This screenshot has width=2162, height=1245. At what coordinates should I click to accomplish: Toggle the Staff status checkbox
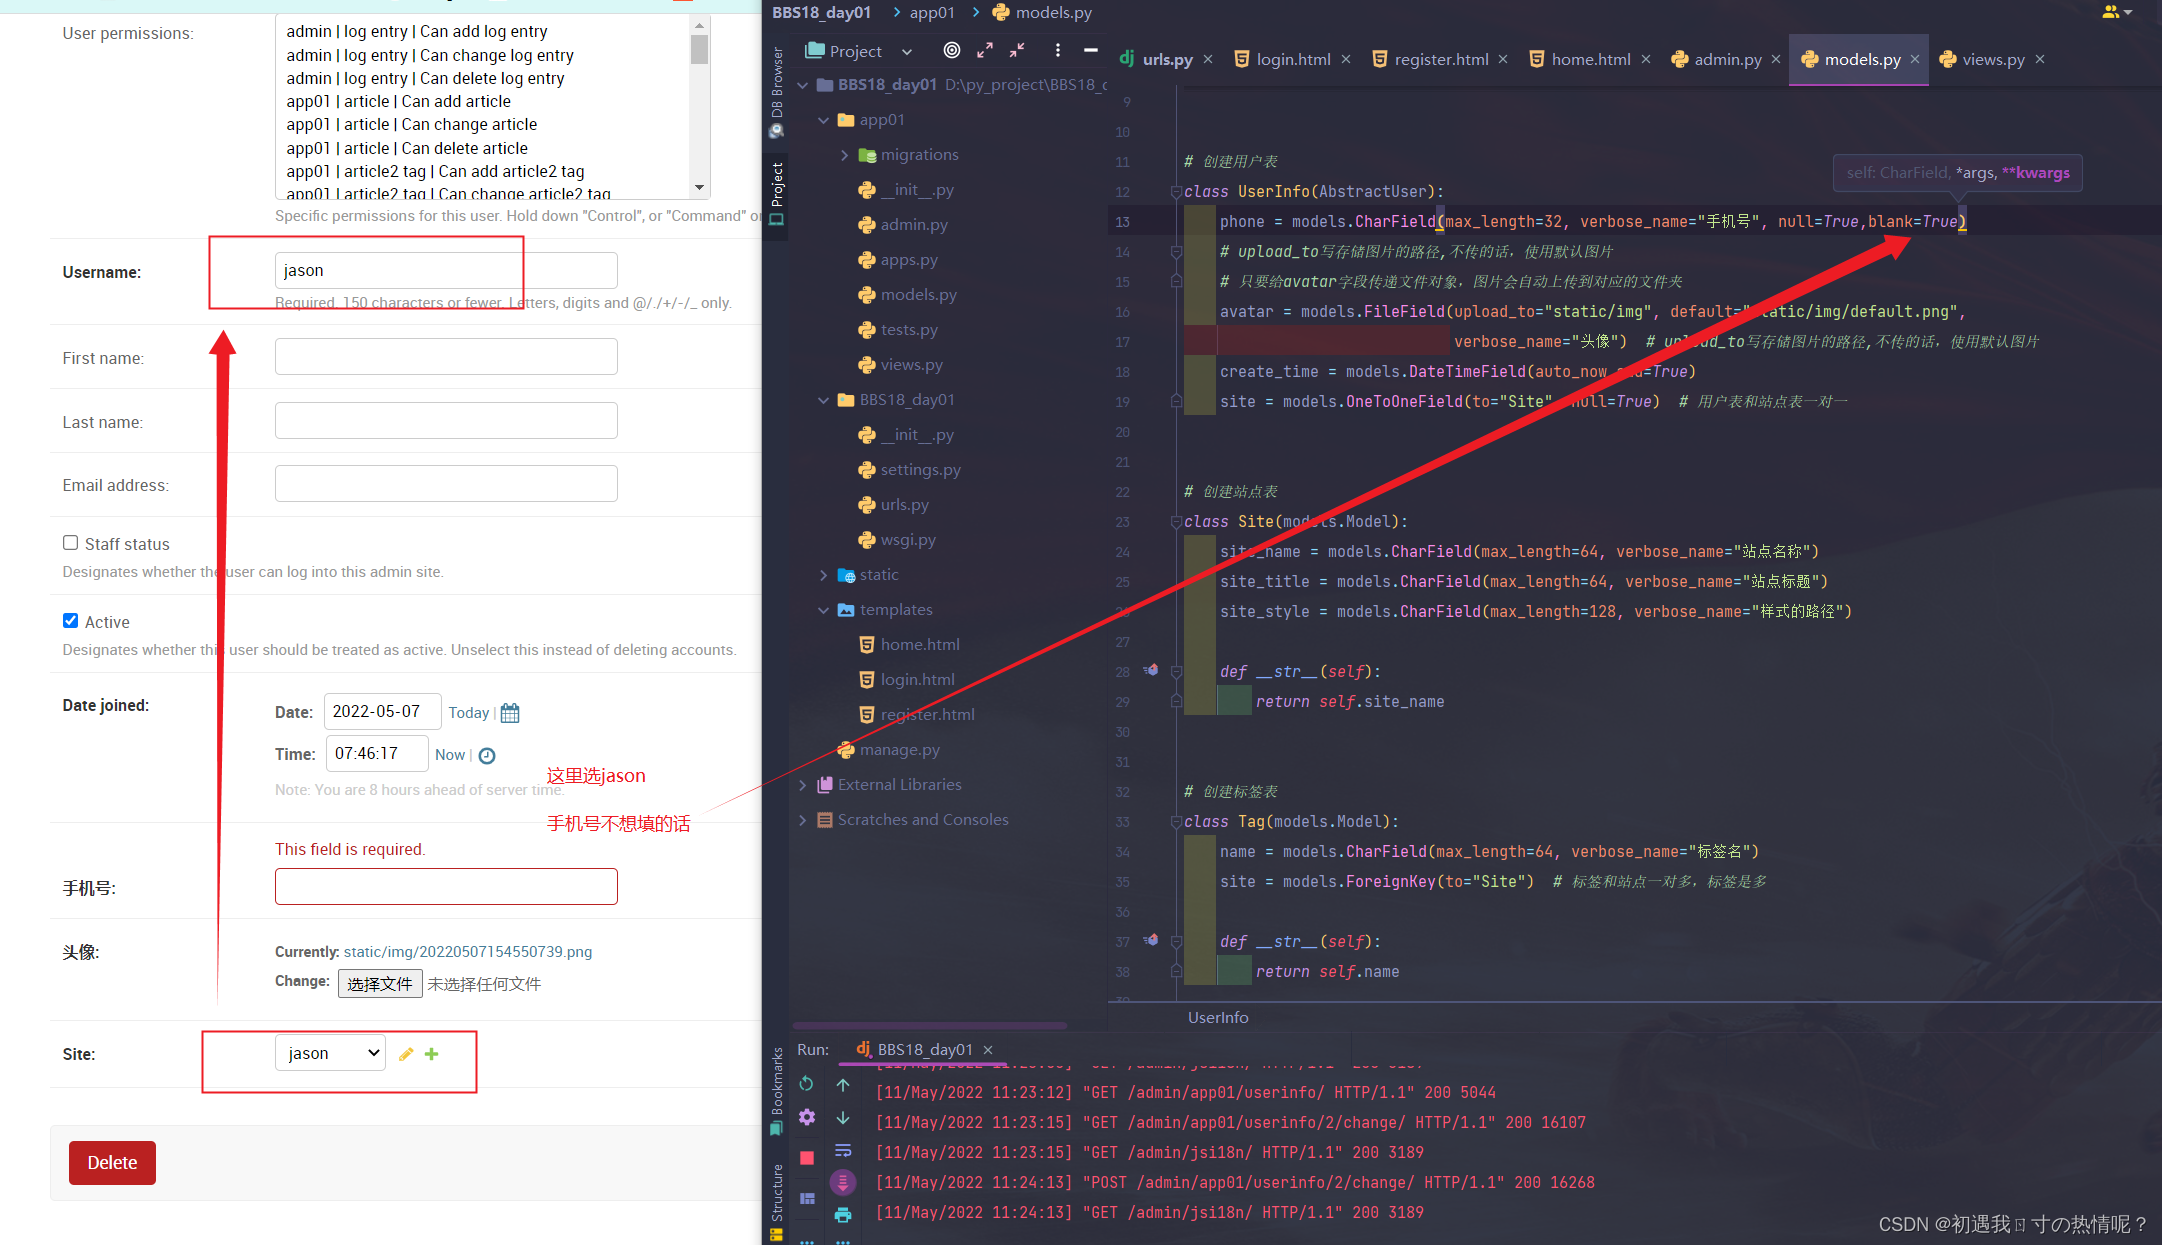pos(68,542)
